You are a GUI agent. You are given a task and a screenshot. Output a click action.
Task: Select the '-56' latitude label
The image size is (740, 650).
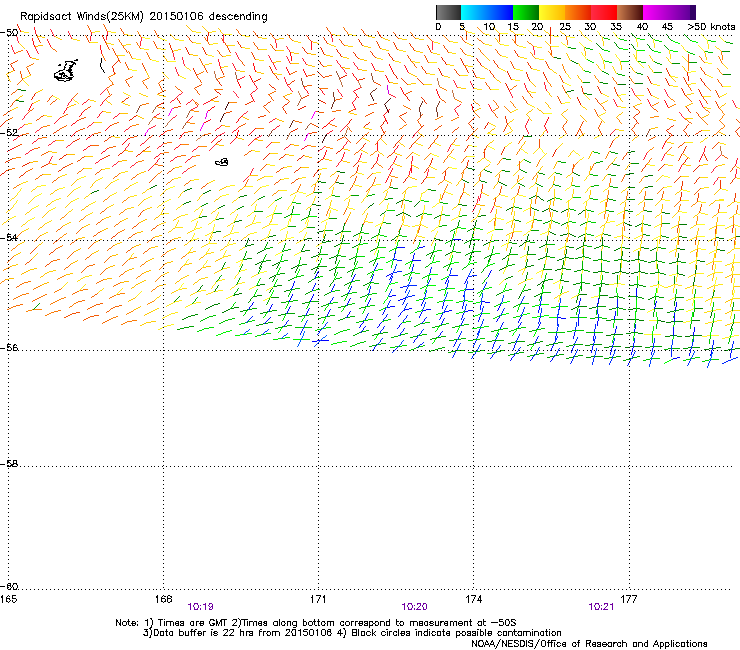(9, 348)
